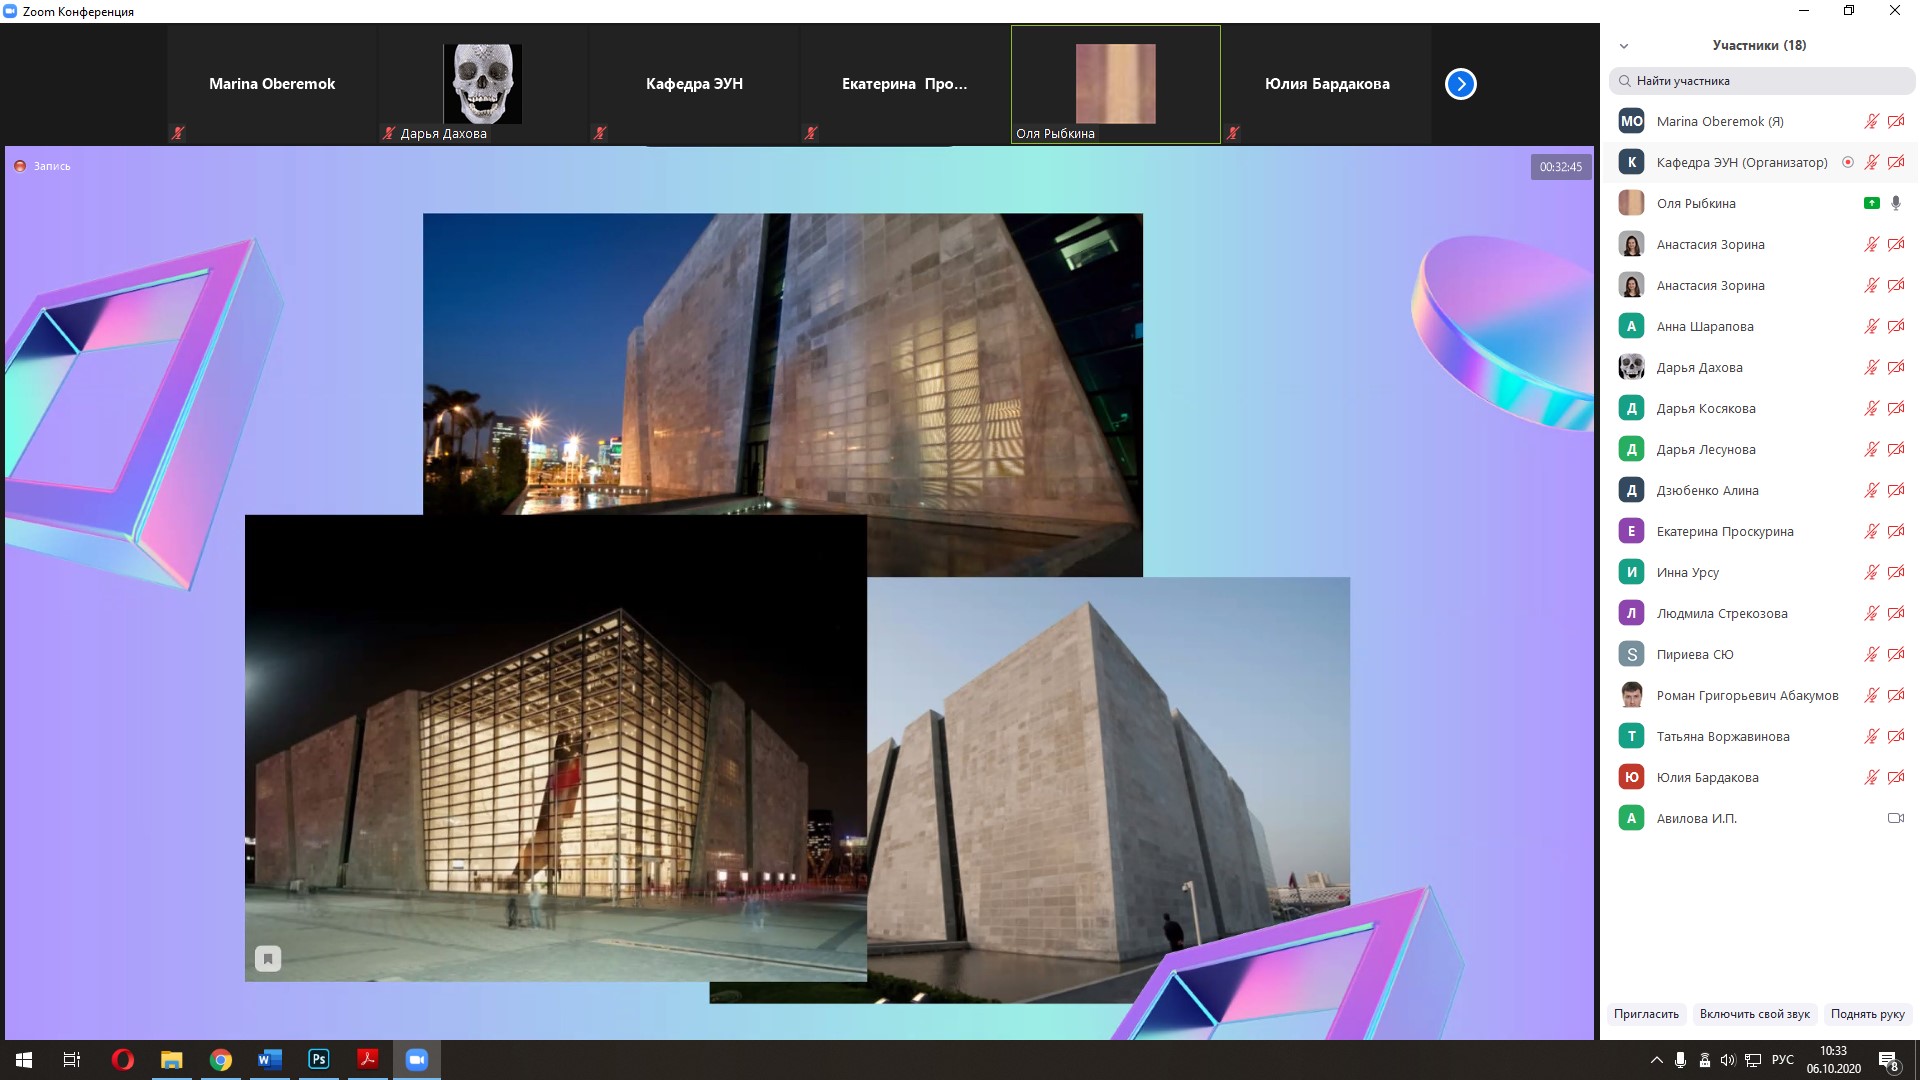
Task: Click Участники (18) panel title
Action: [x=1759, y=45]
